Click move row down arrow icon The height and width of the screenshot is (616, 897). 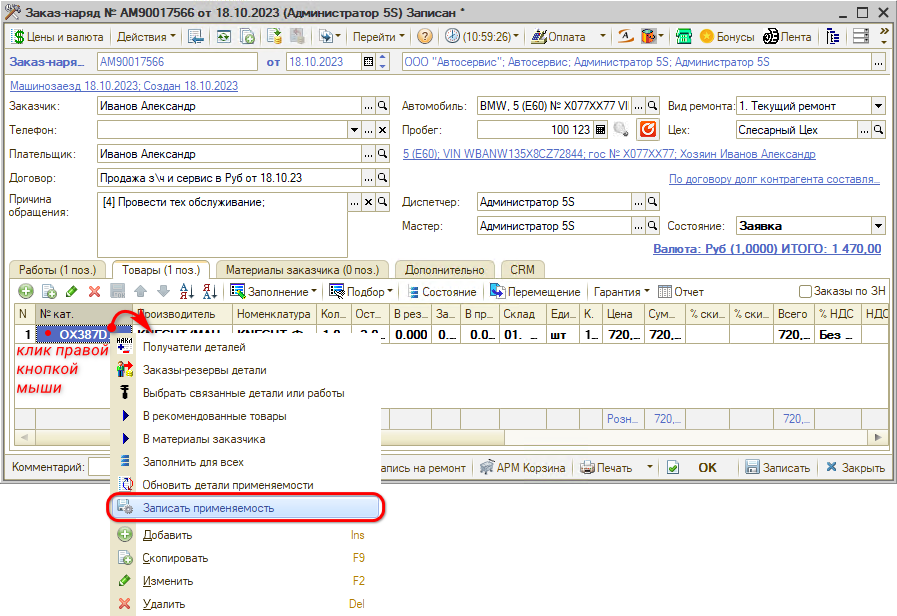click(164, 292)
